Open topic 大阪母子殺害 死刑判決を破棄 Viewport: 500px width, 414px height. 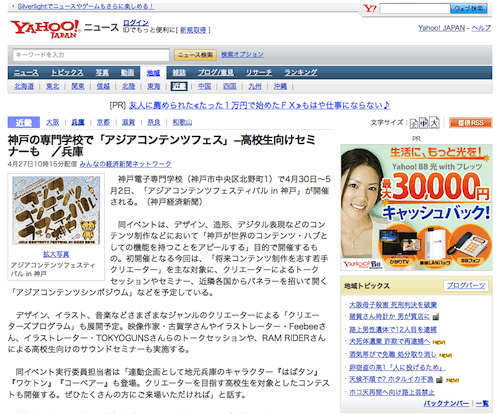pyautogui.click(x=393, y=305)
